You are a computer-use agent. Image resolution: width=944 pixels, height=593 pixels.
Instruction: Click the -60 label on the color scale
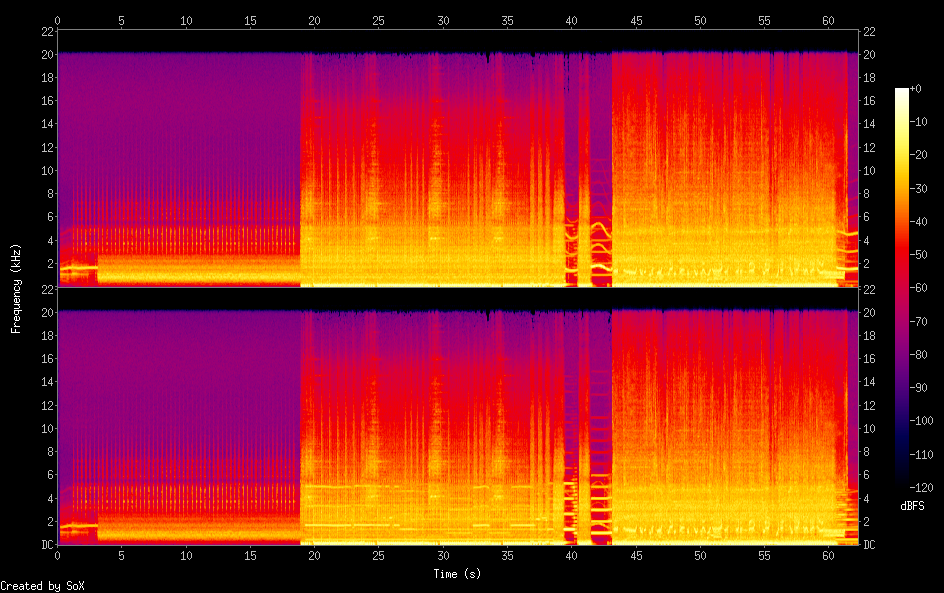click(918, 288)
